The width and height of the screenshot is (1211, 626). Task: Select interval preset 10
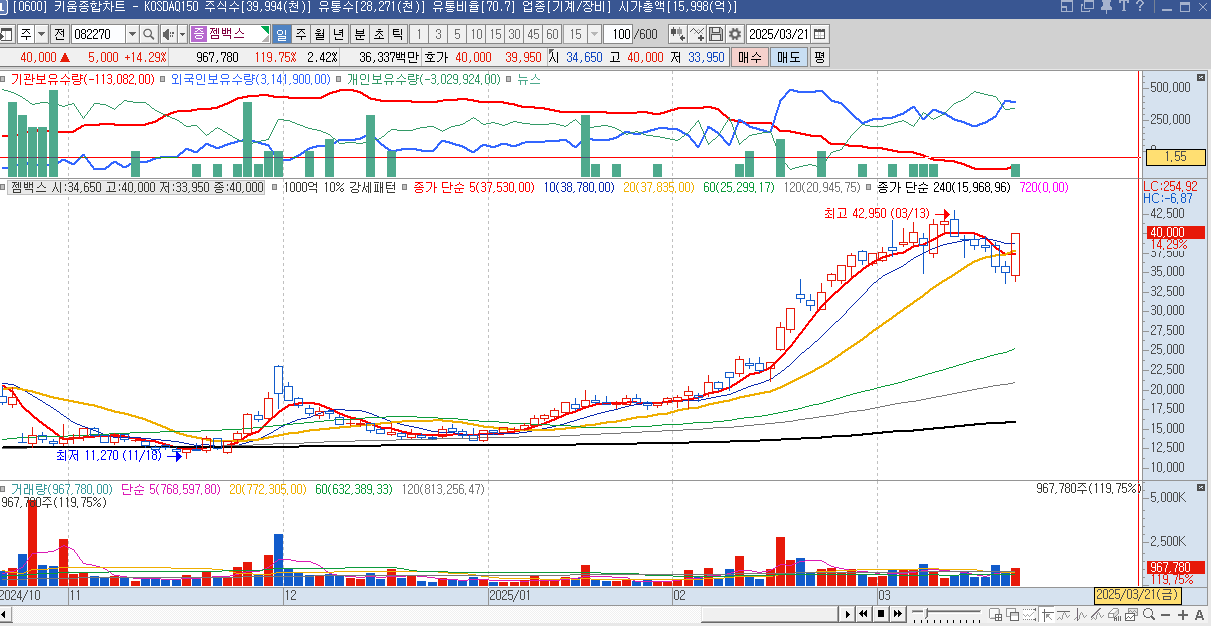pyautogui.click(x=476, y=34)
